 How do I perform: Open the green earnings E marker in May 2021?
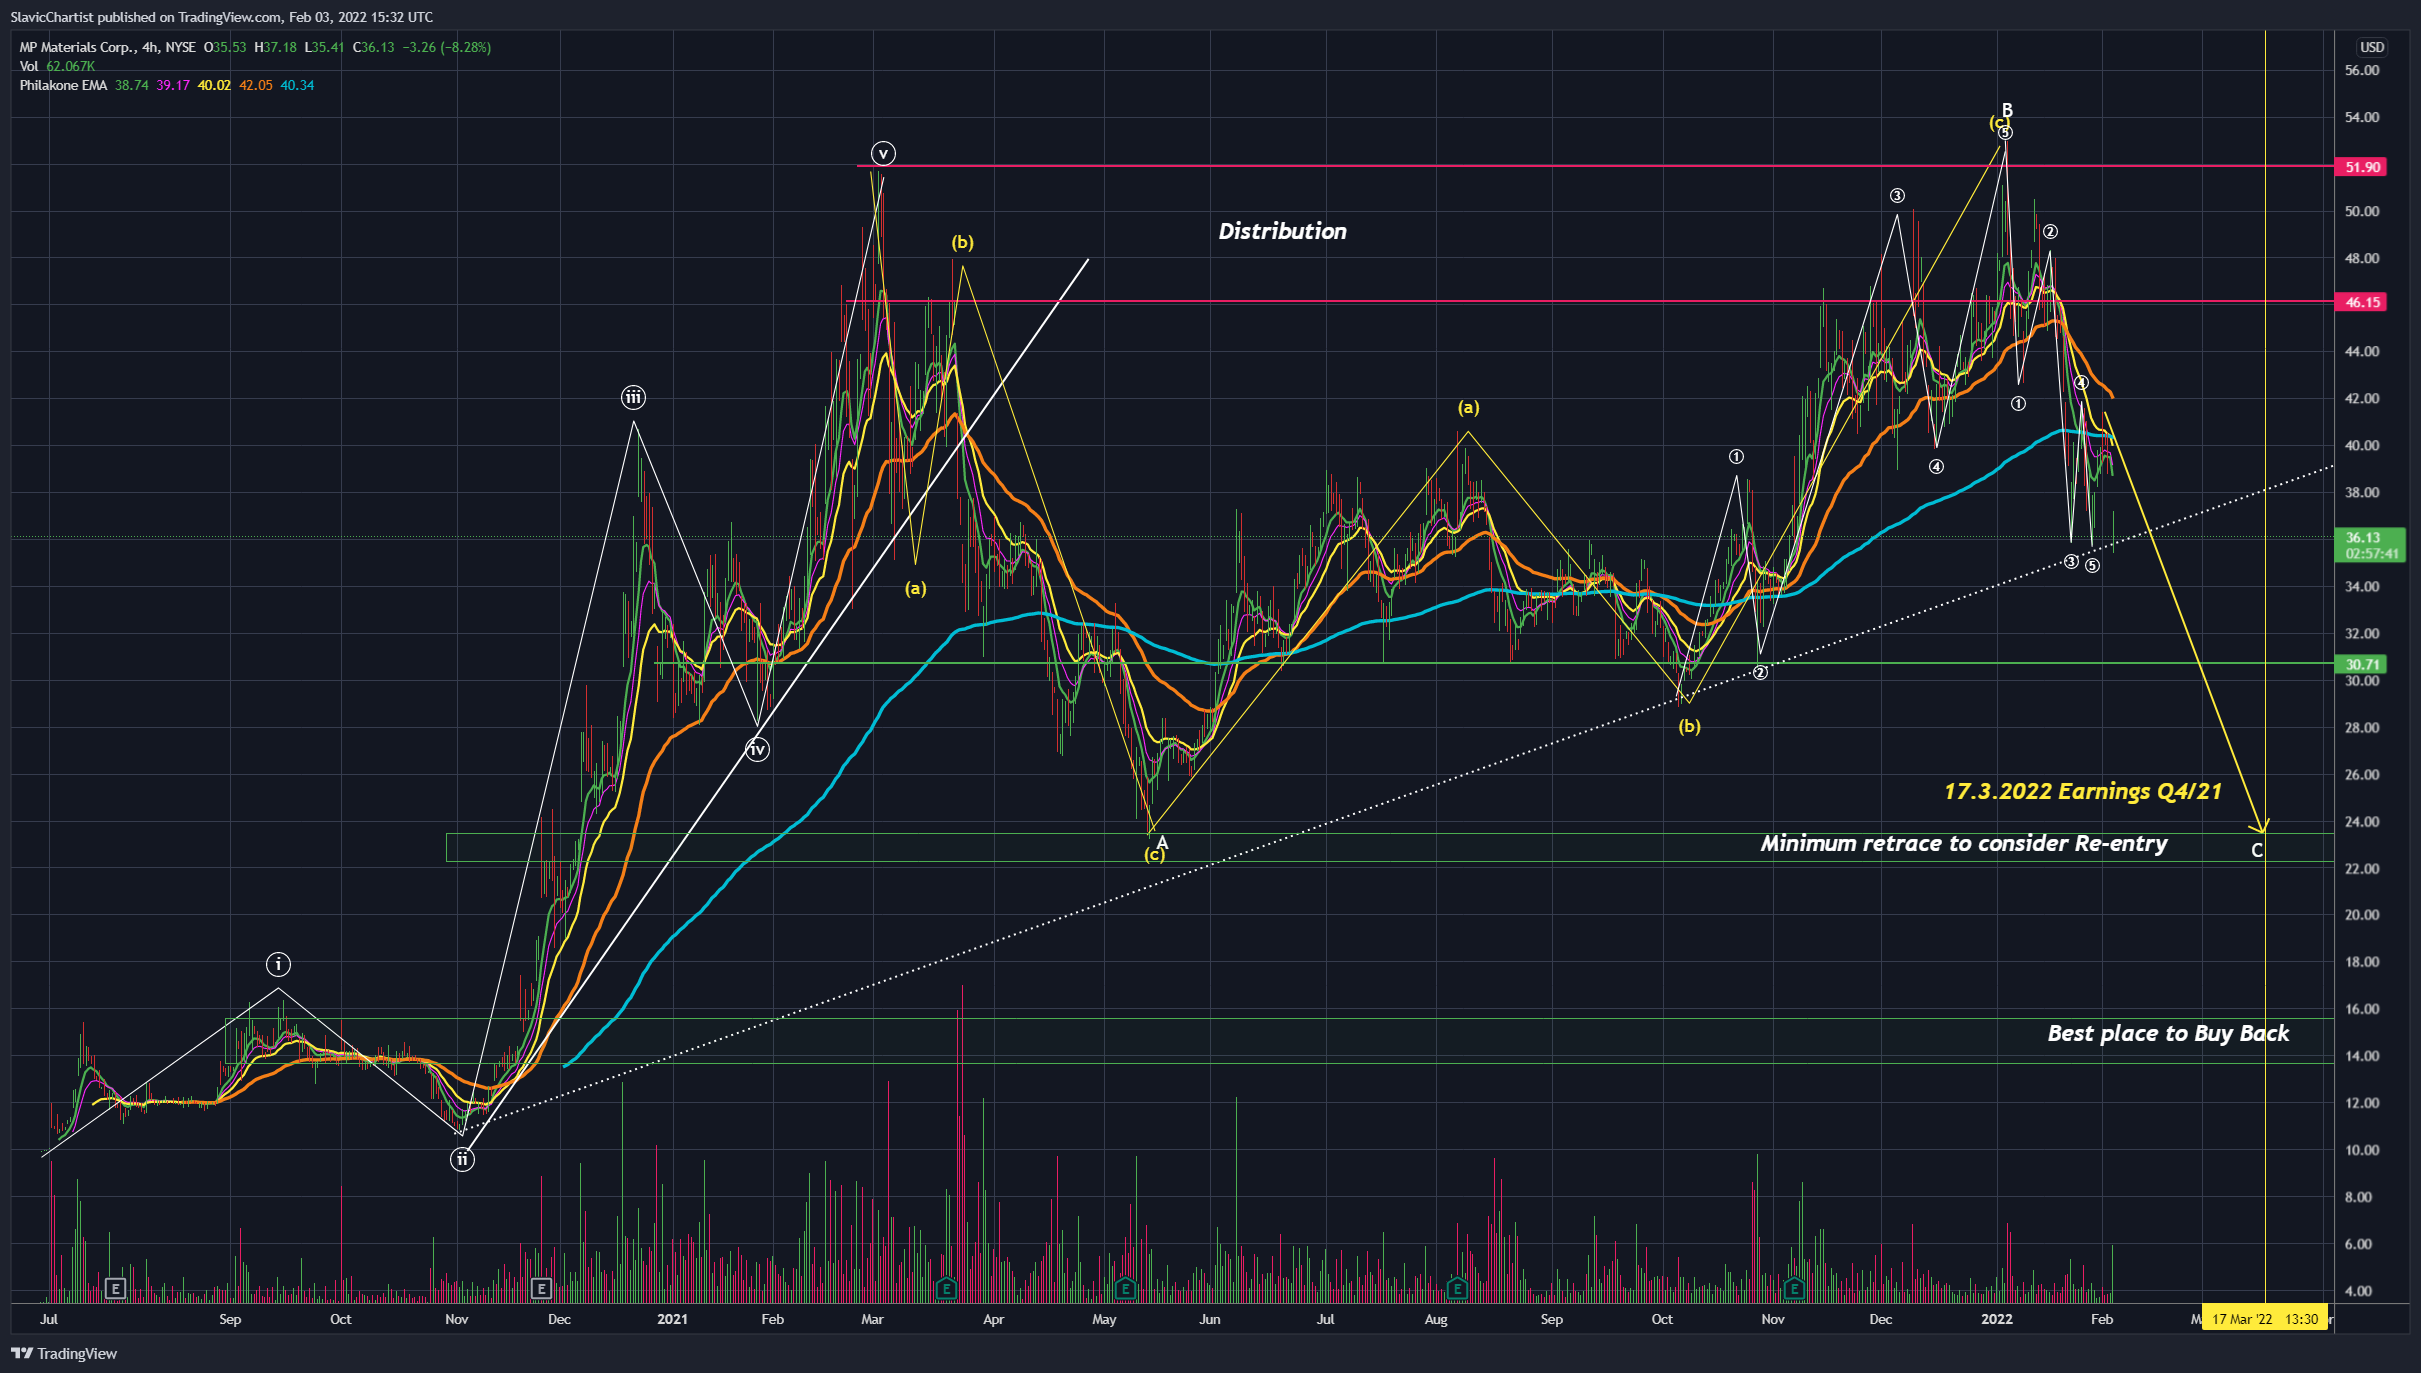[1126, 1288]
